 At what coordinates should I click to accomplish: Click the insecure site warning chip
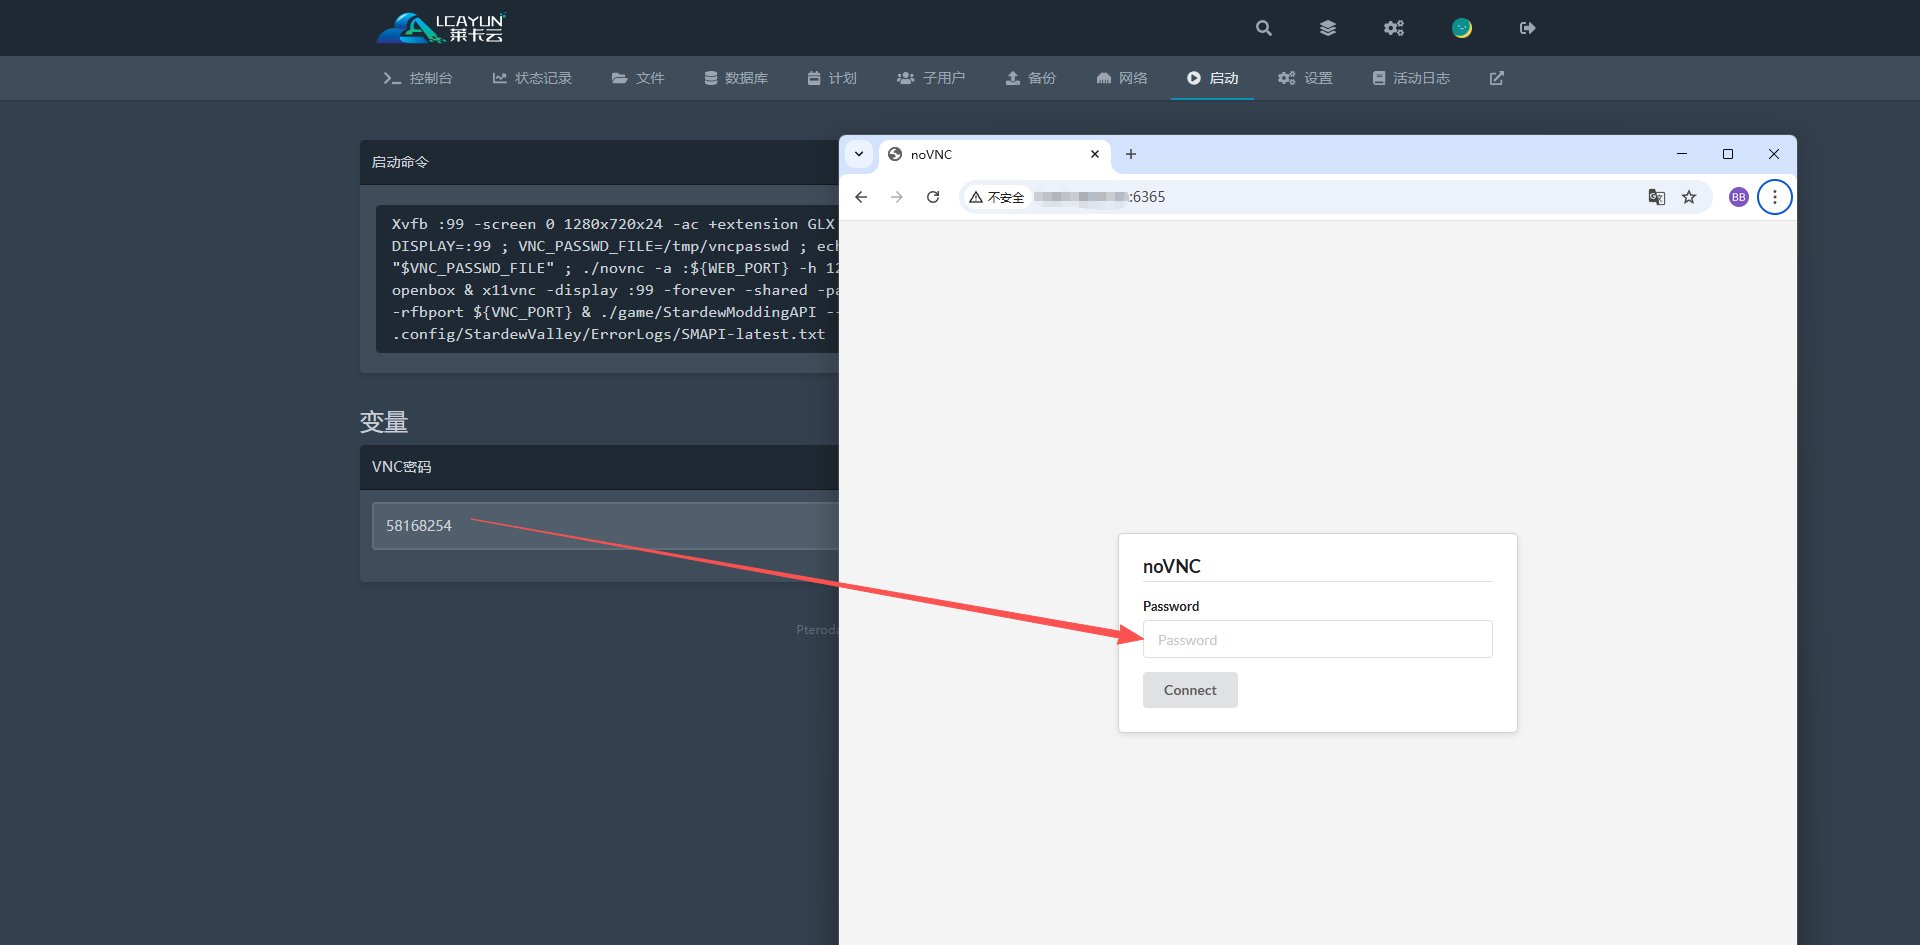[x=997, y=197]
